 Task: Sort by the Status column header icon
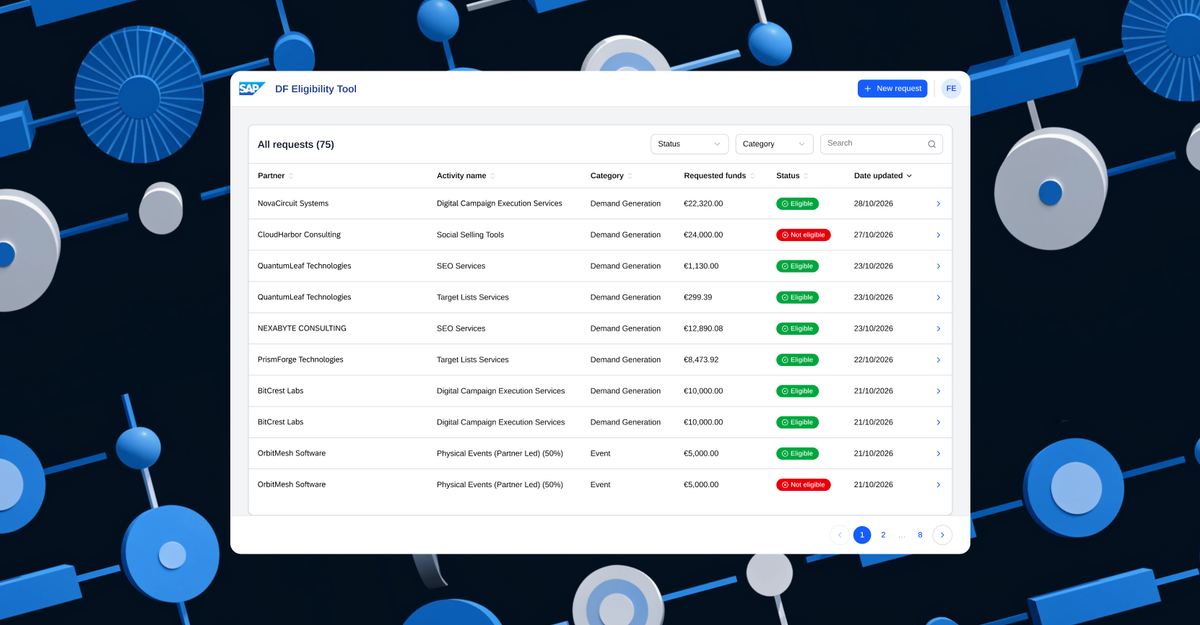806,176
